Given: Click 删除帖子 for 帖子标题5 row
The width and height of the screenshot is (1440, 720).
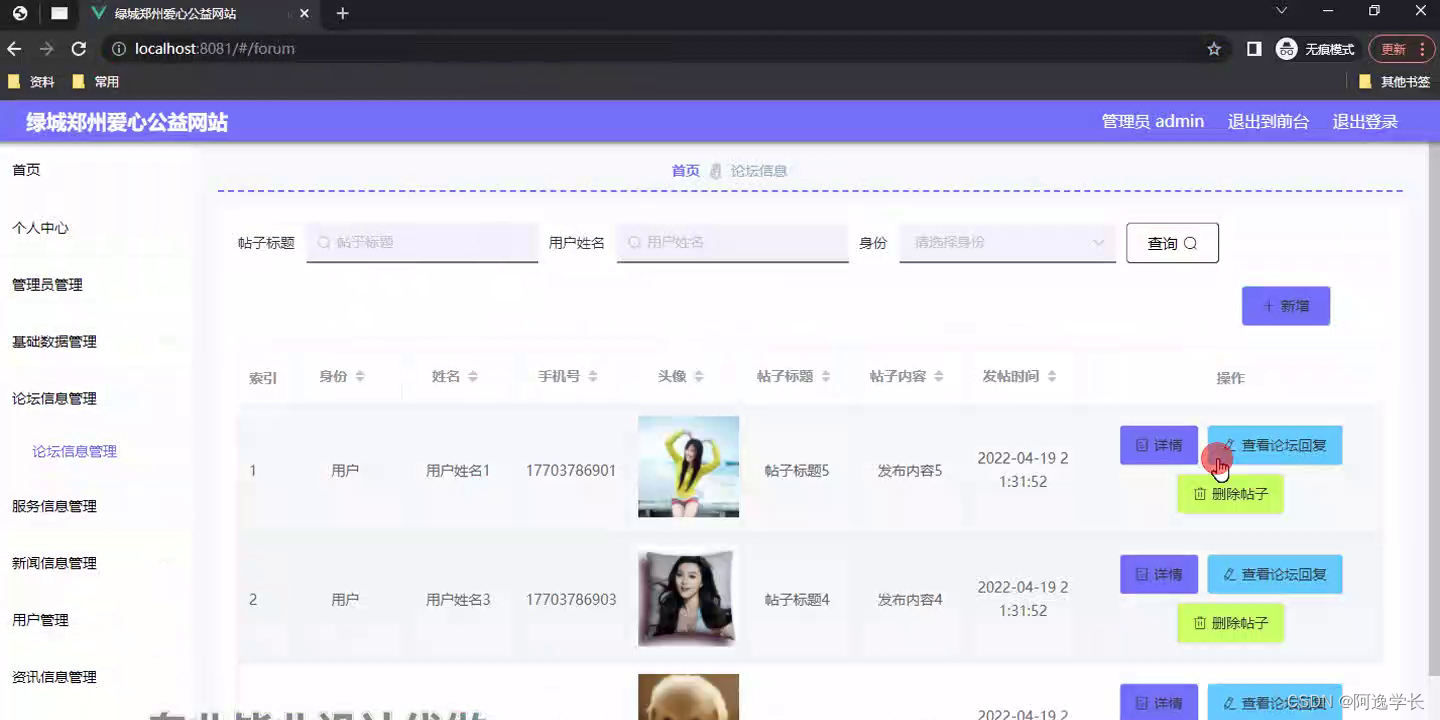Looking at the screenshot, I should click(1230, 494).
